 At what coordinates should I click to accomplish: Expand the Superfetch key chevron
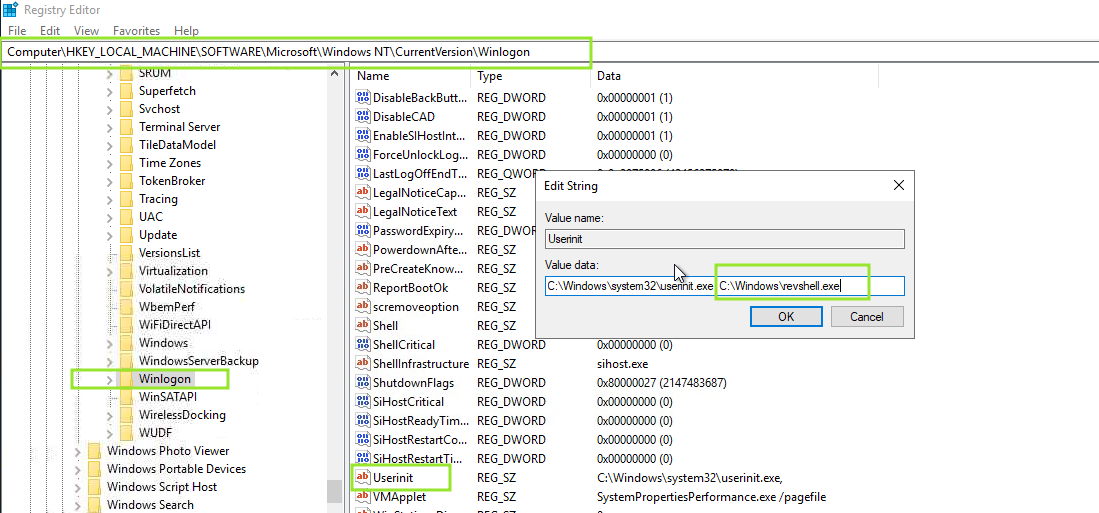tap(109, 91)
